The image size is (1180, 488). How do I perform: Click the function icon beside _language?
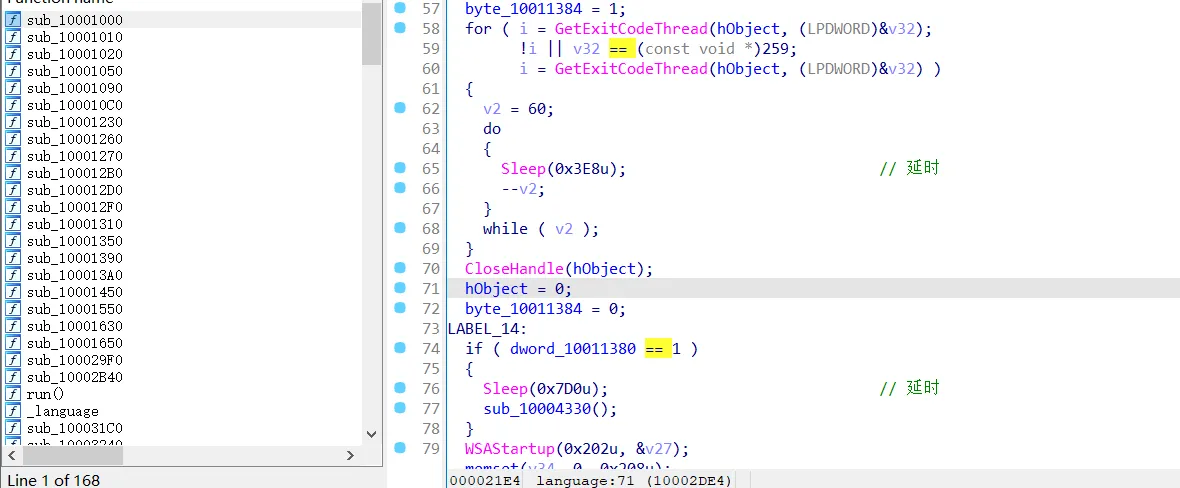click(x=13, y=411)
